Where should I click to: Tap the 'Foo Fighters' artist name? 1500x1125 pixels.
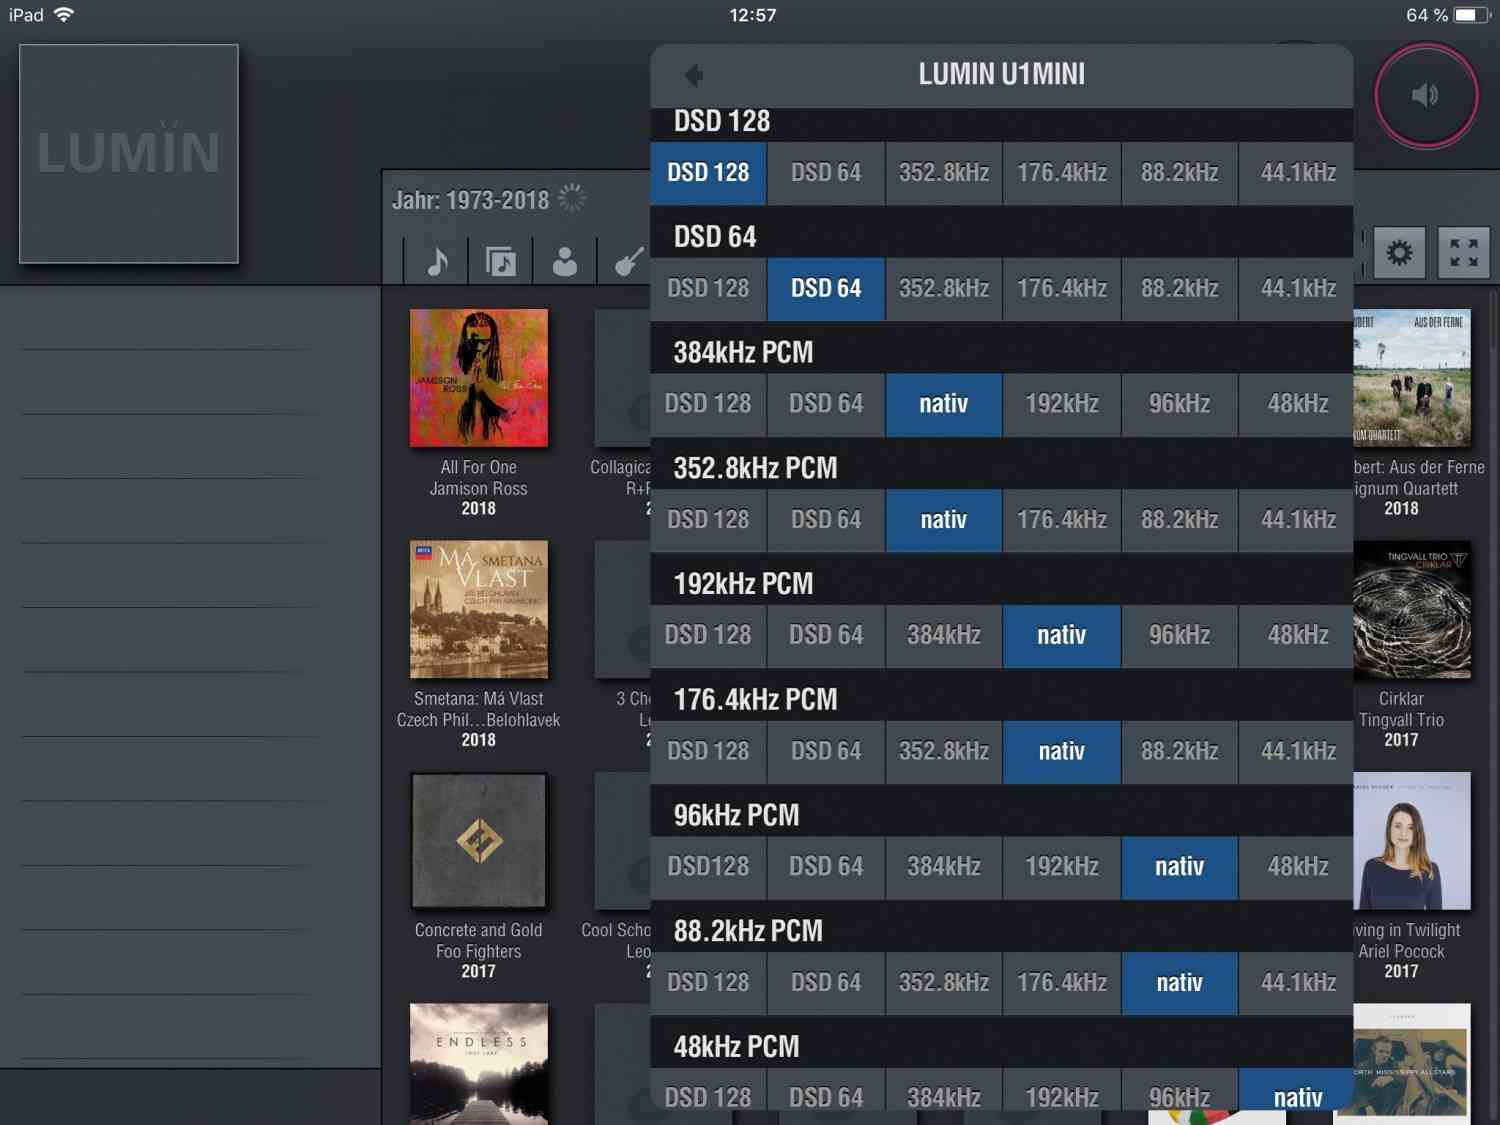click(x=478, y=952)
